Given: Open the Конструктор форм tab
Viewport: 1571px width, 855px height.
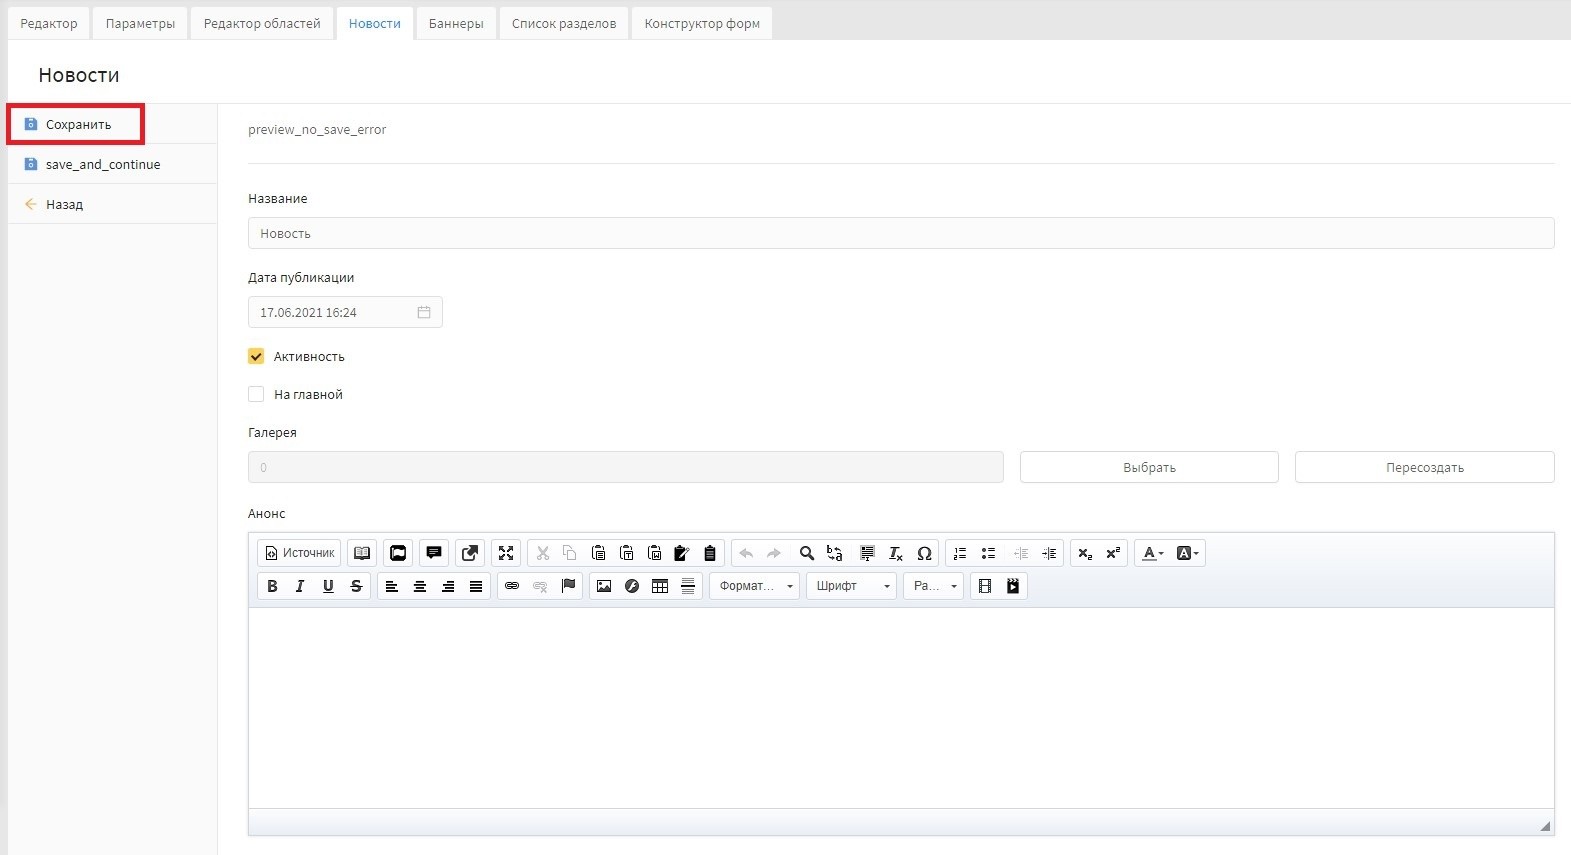Looking at the screenshot, I should pos(702,23).
